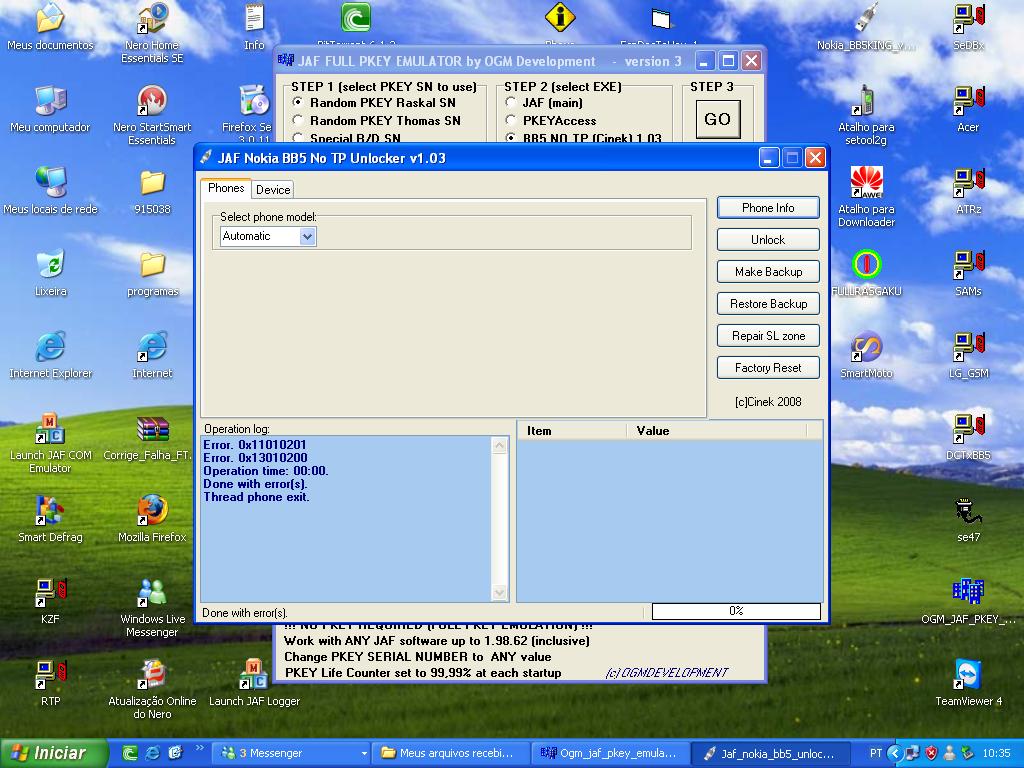Choose the PKEYAccess executable option
This screenshot has width=1024, height=768.
click(x=551, y=120)
